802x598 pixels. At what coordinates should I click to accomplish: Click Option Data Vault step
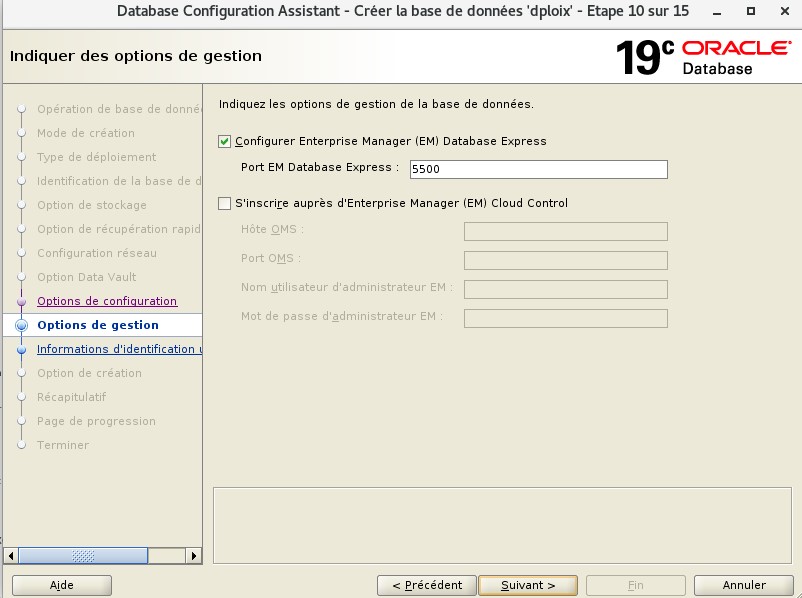[86, 277]
